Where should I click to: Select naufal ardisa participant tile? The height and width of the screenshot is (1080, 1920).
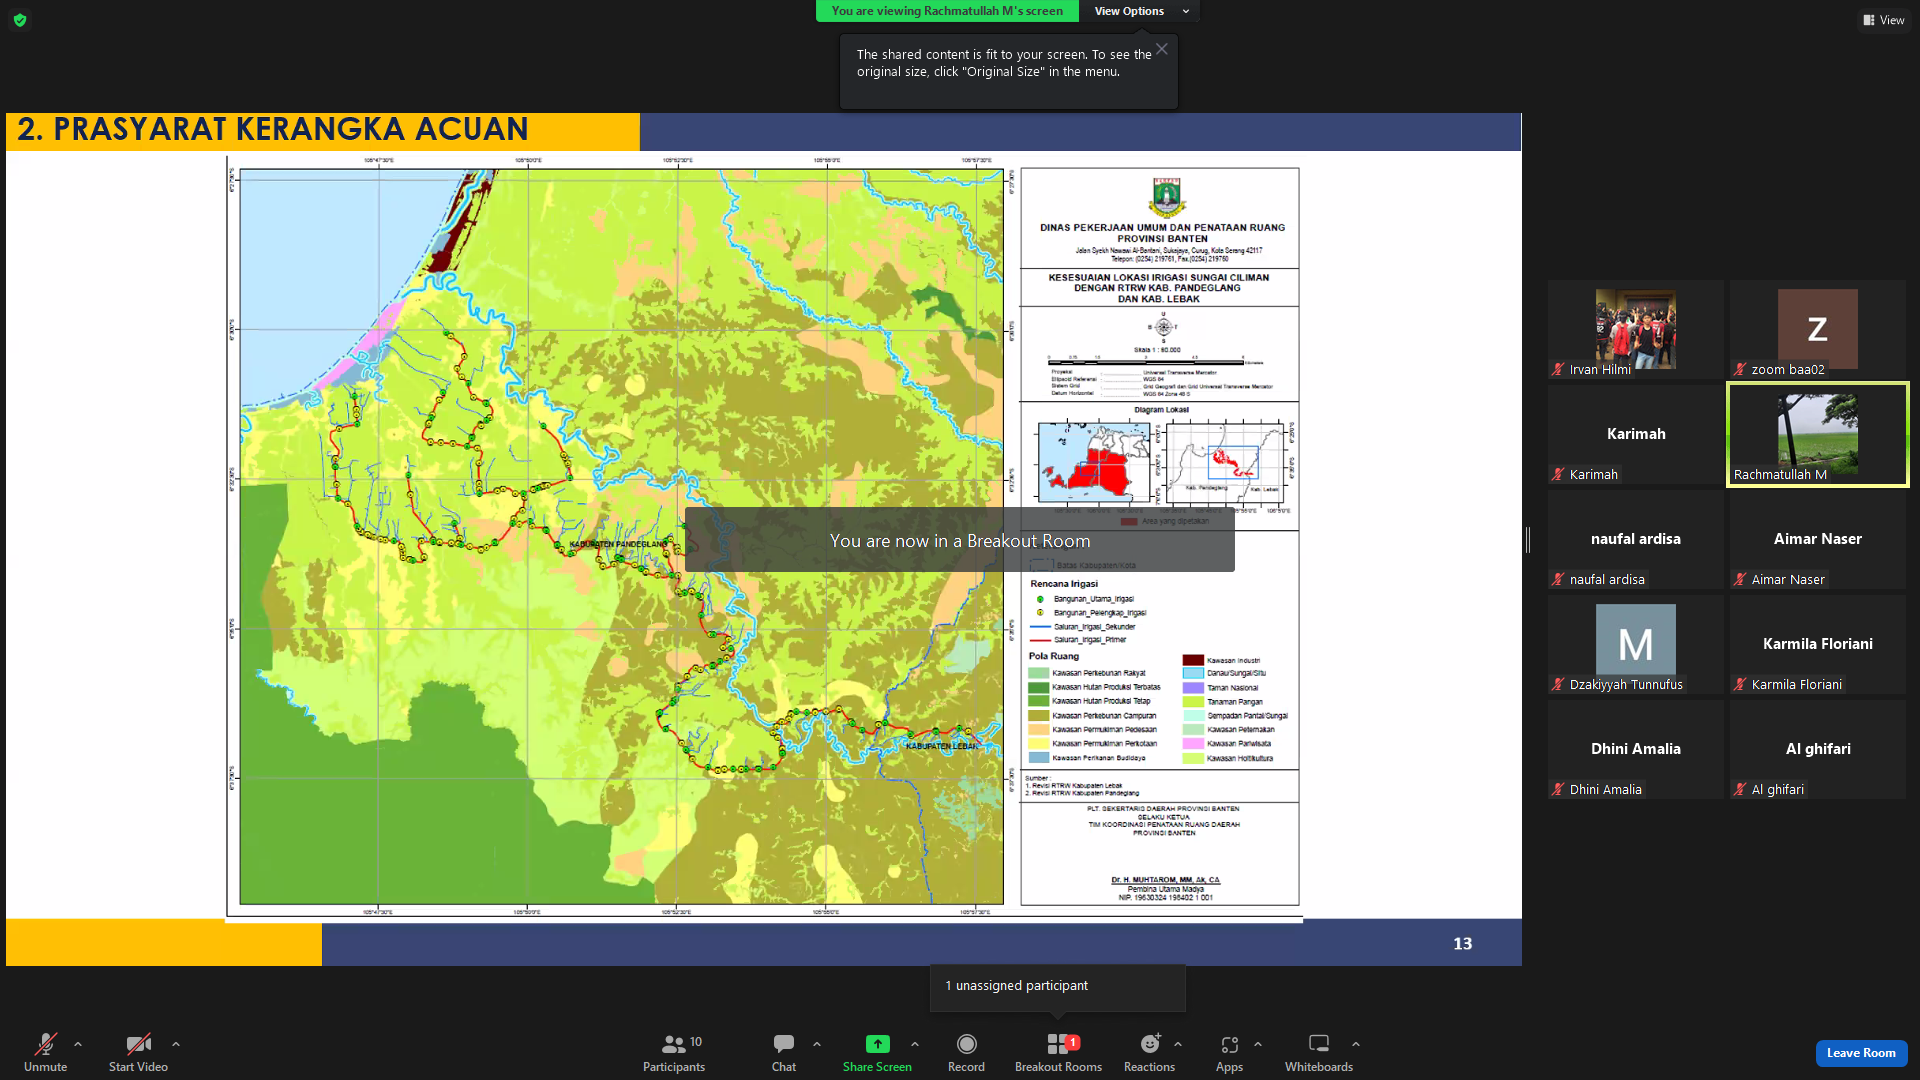click(1636, 539)
